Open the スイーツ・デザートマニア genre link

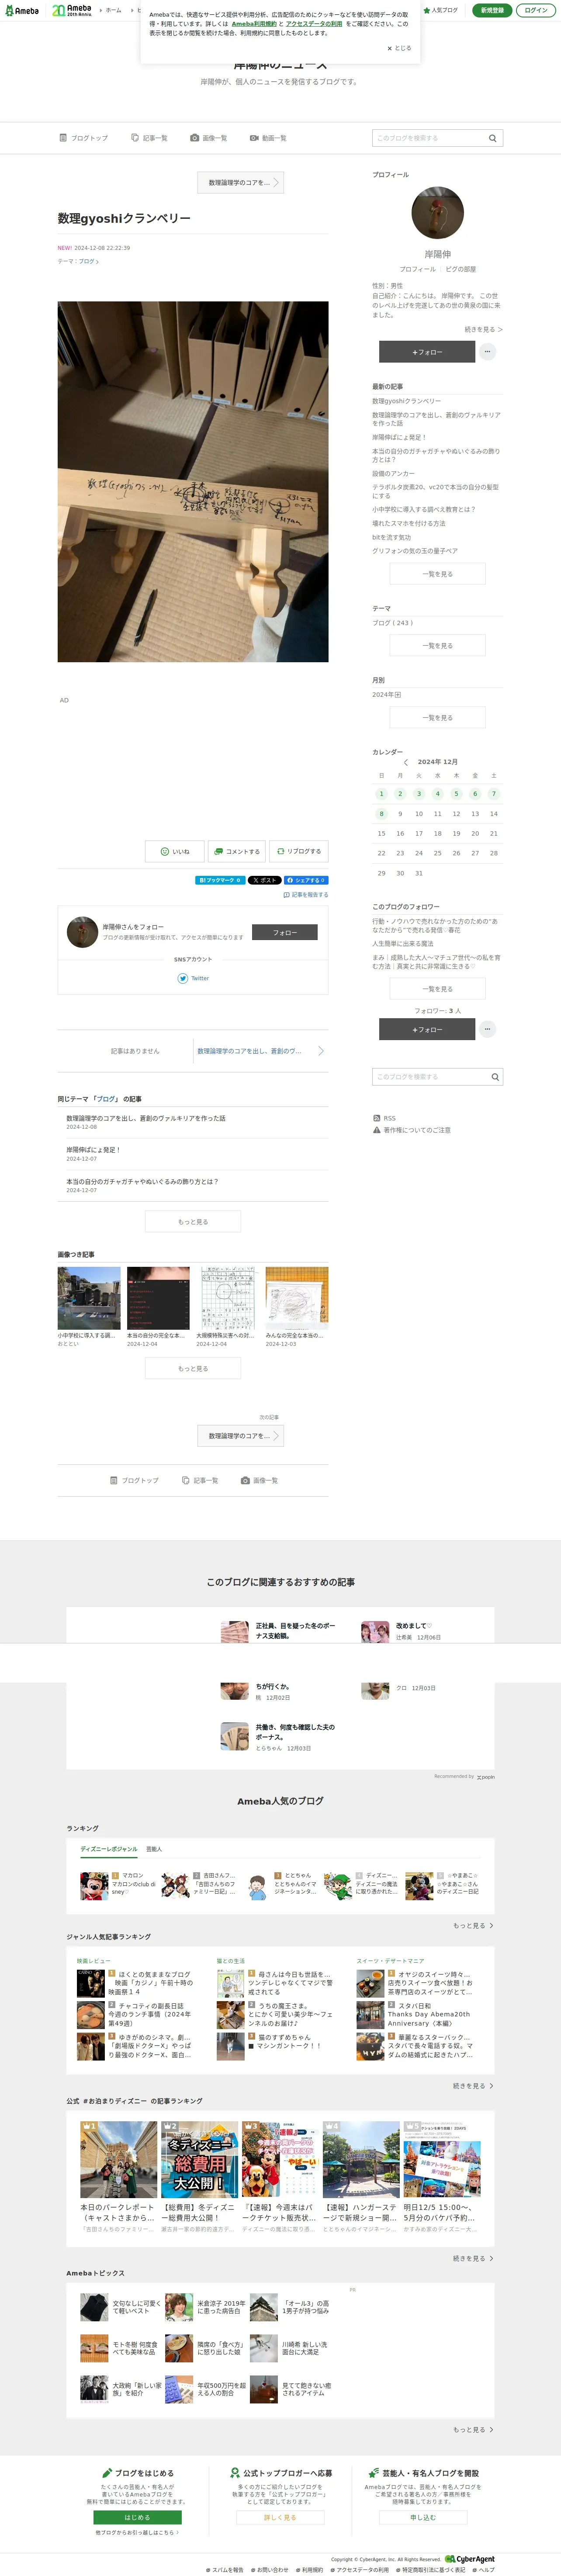tap(390, 1961)
